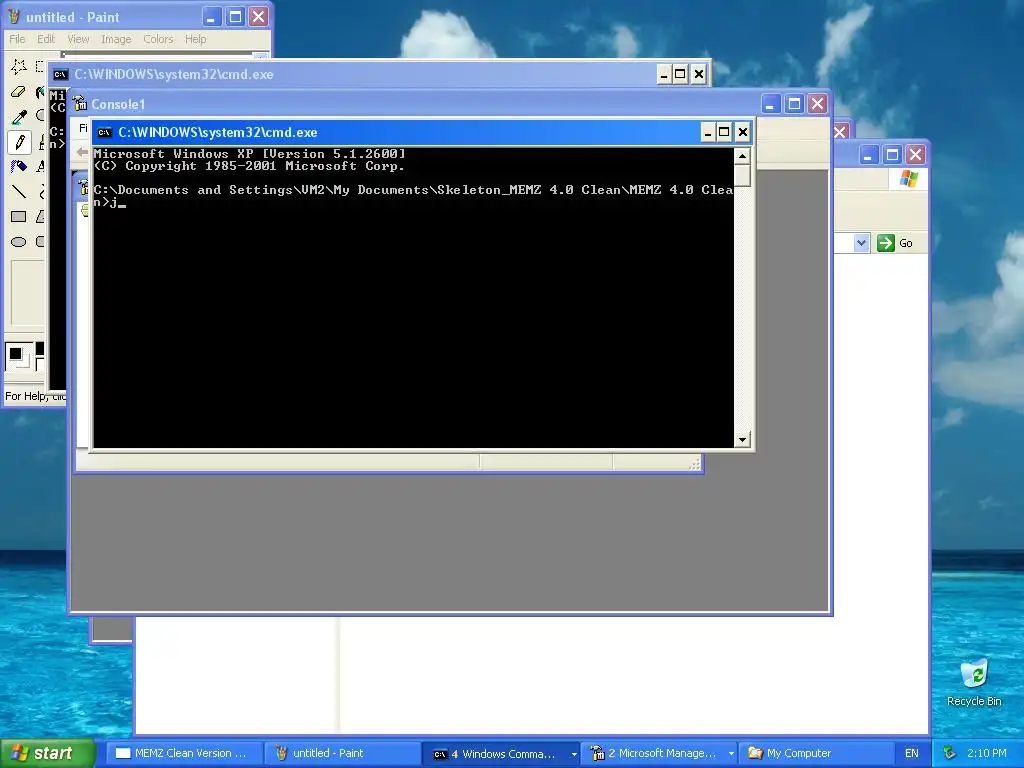Minimize the front cmd.exe window
The height and width of the screenshot is (768, 1024).
pos(707,133)
